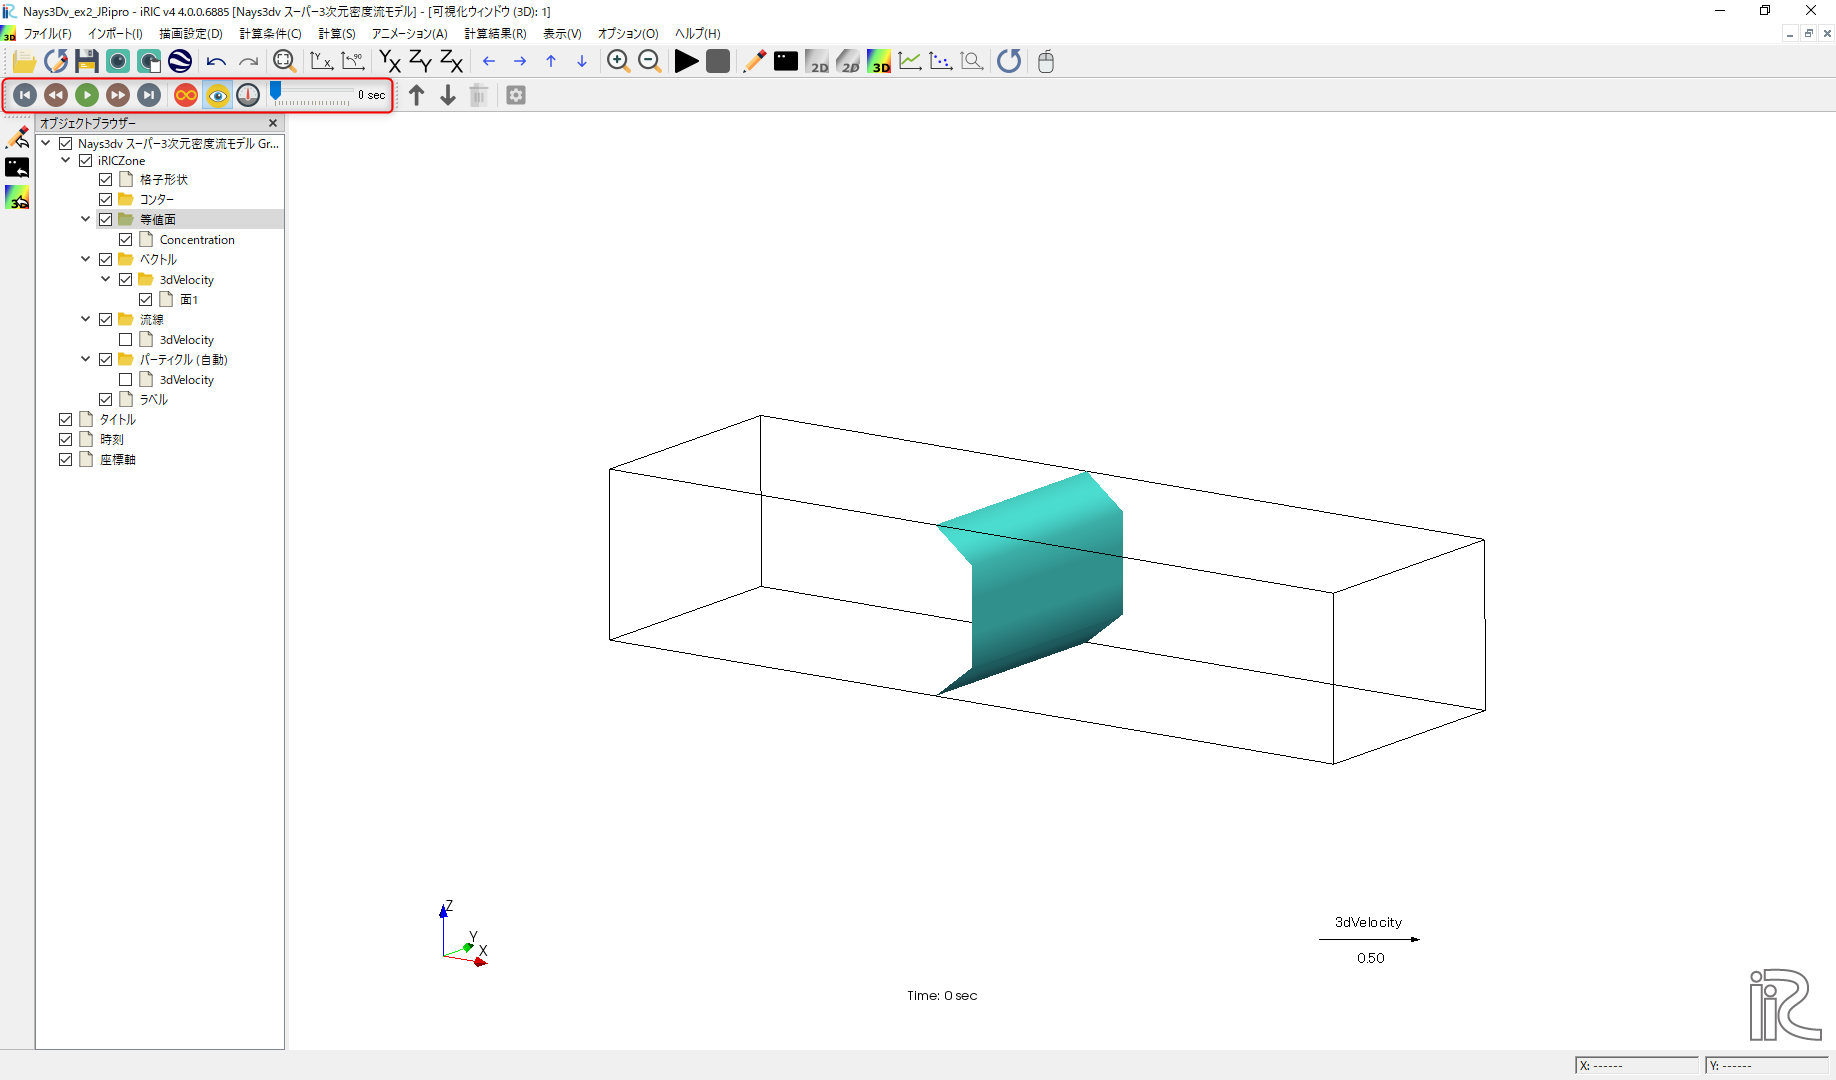
Task: Collapse the ベクトル folder node
Action: 86,259
